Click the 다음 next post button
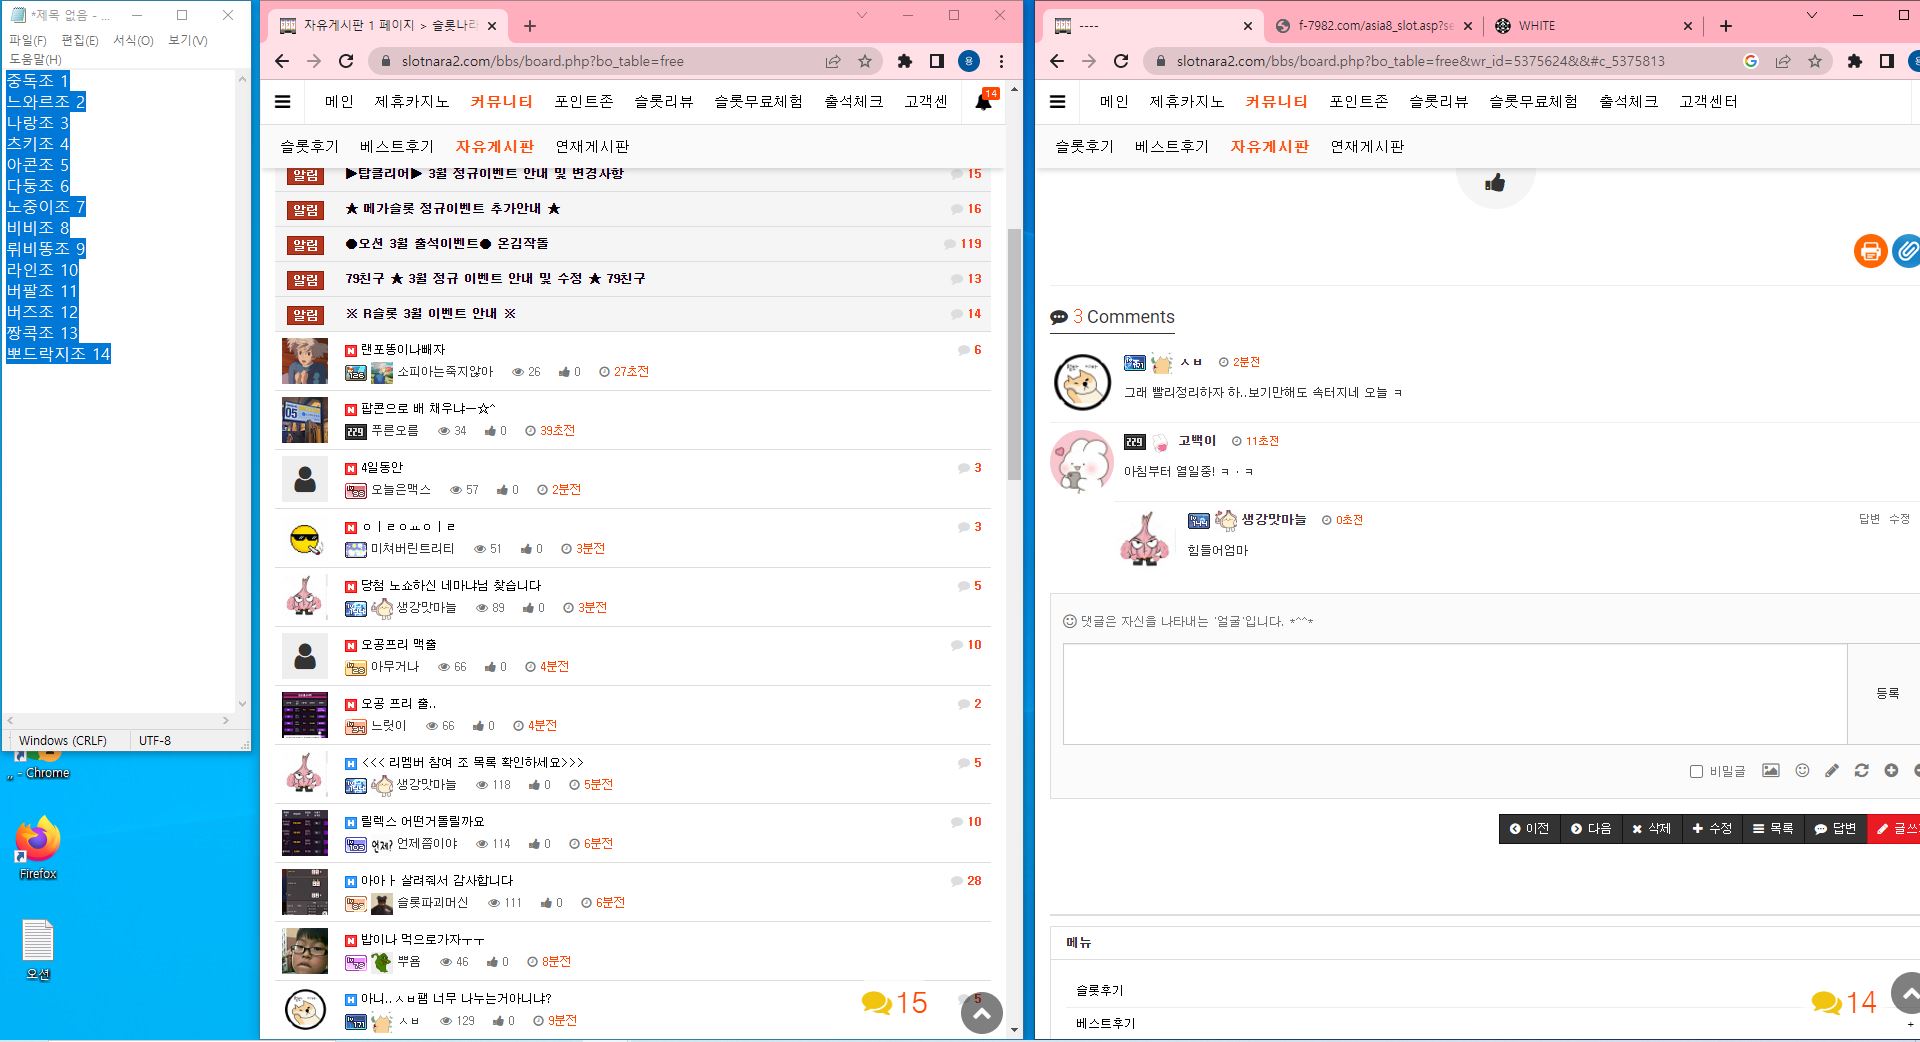The image size is (1920, 1042). tap(1590, 828)
